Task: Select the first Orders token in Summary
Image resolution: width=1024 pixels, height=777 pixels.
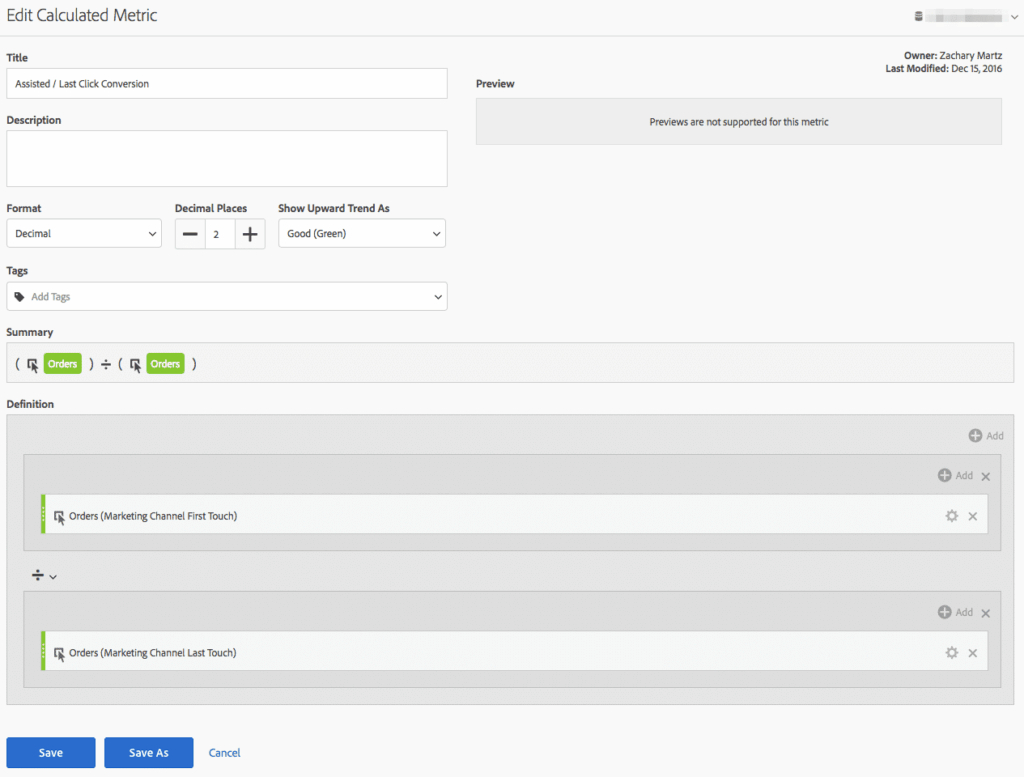Action: point(62,363)
